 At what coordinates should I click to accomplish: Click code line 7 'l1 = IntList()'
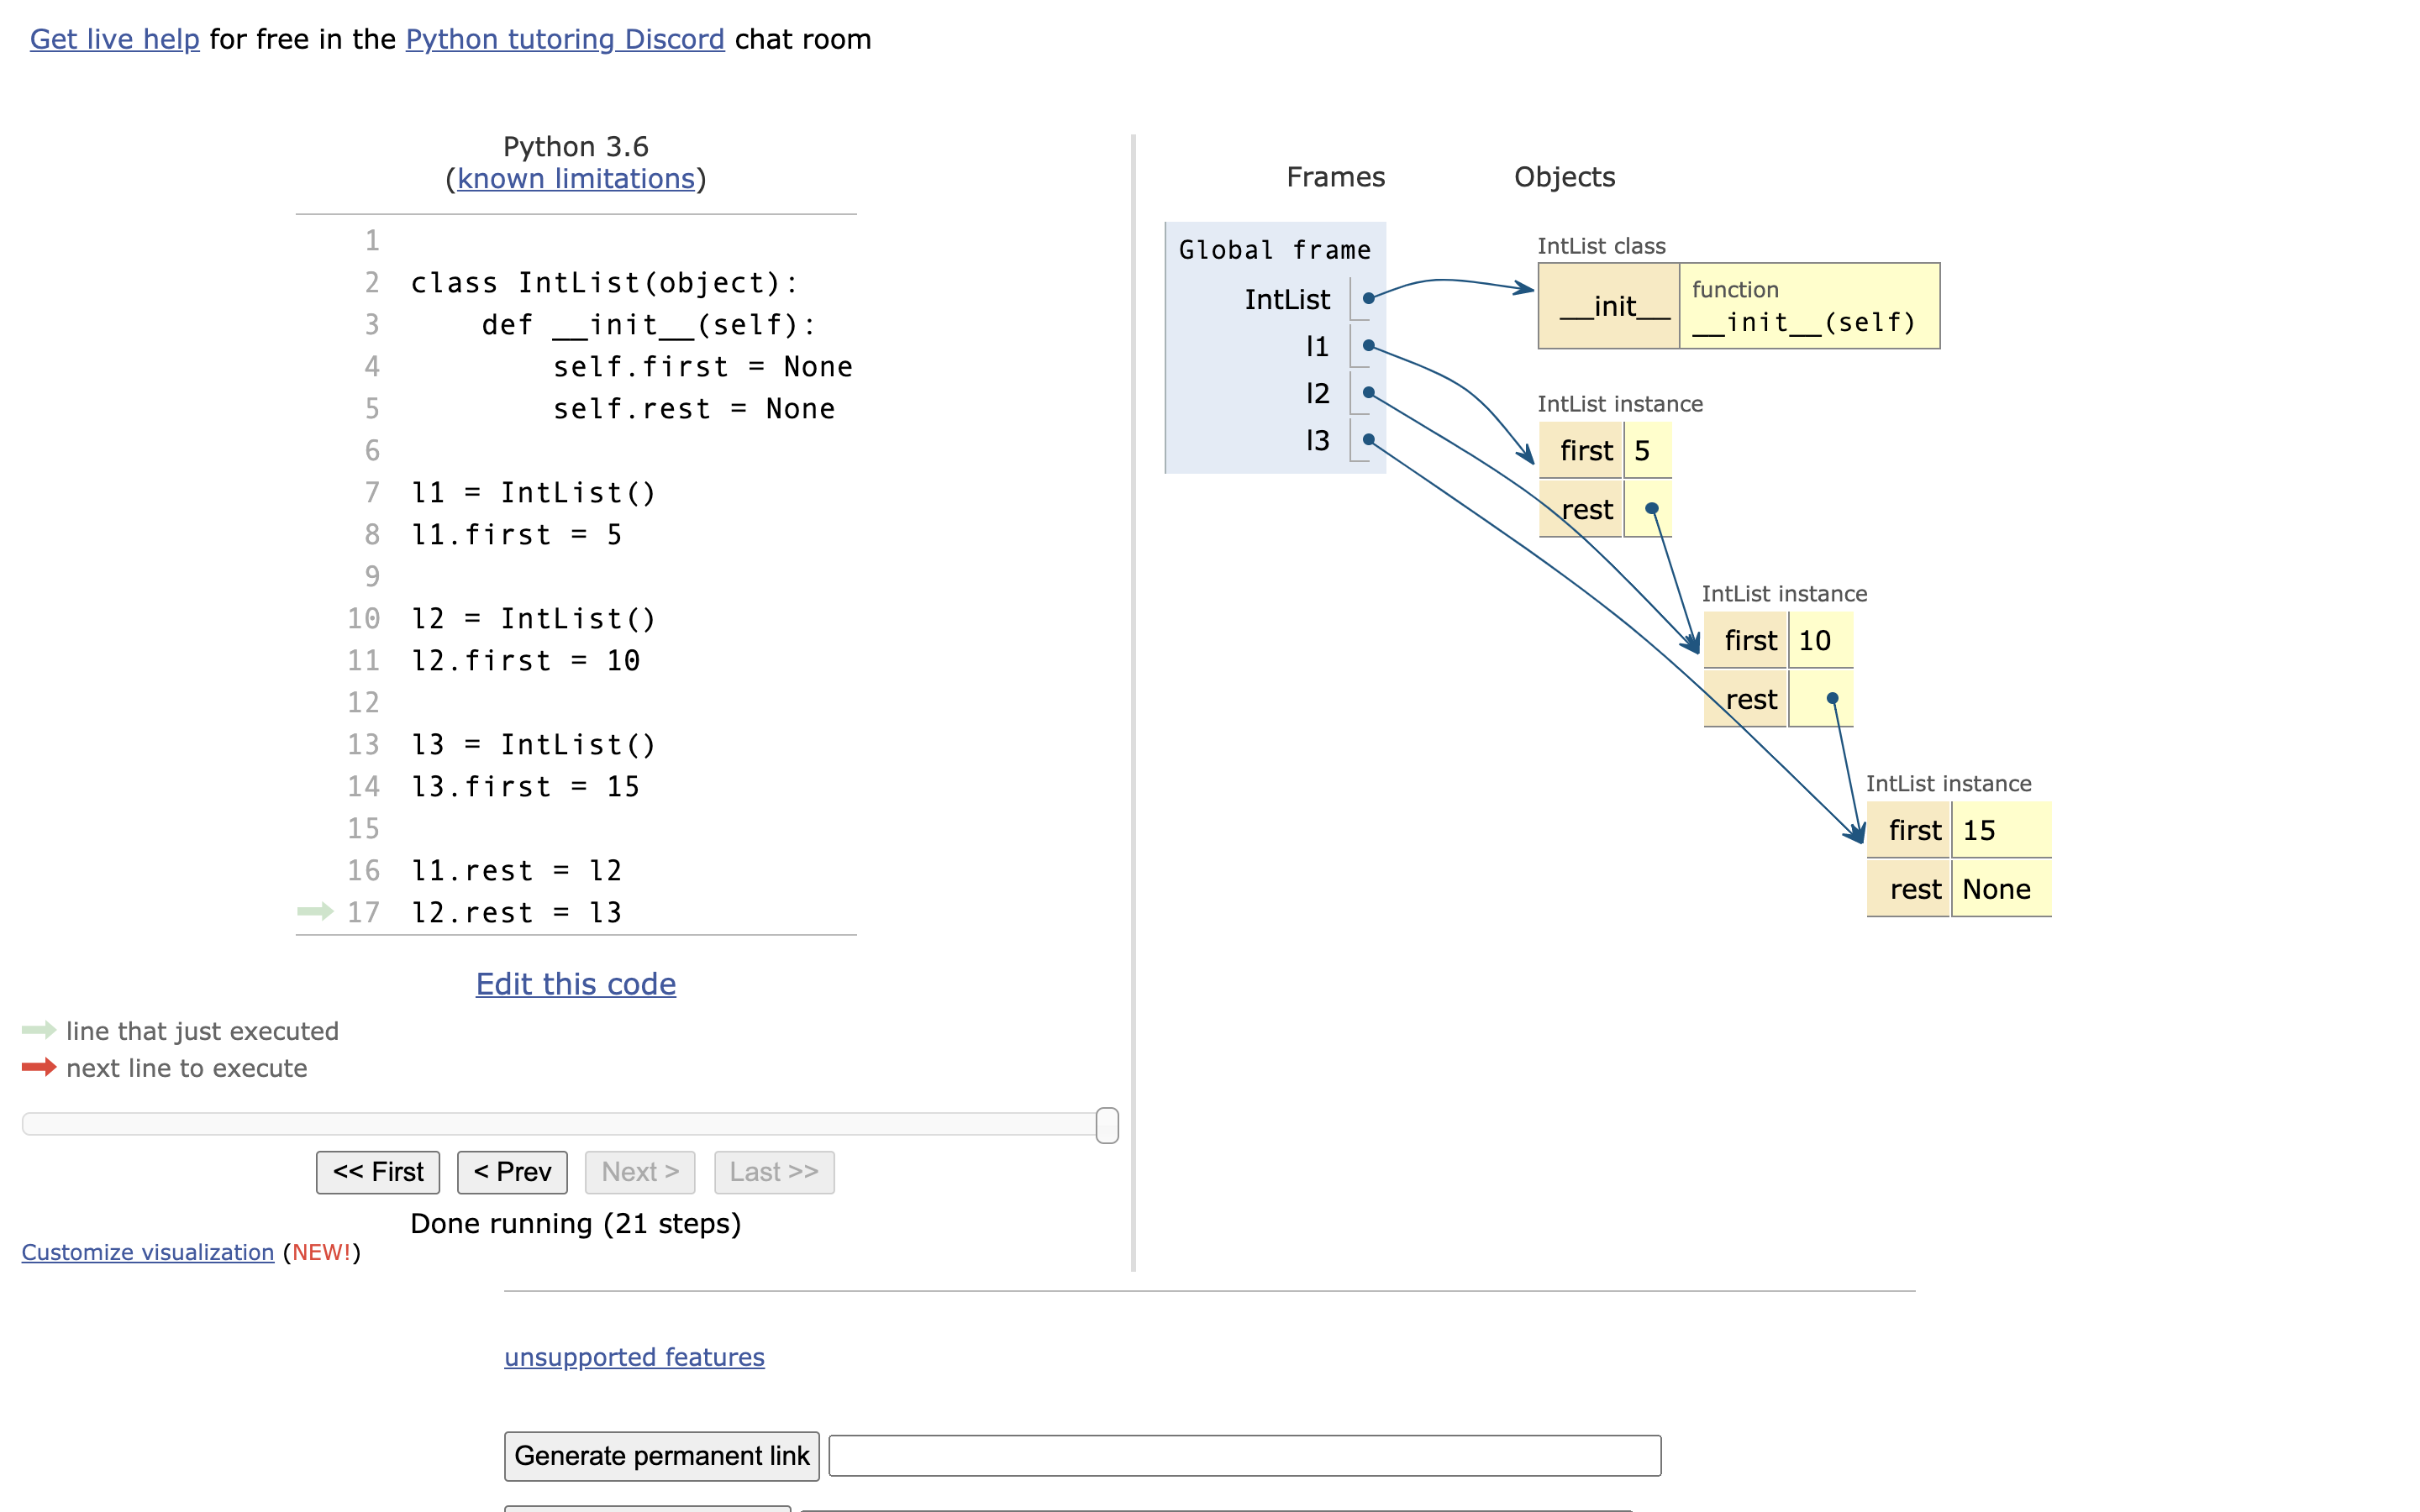tap(533, 493)
